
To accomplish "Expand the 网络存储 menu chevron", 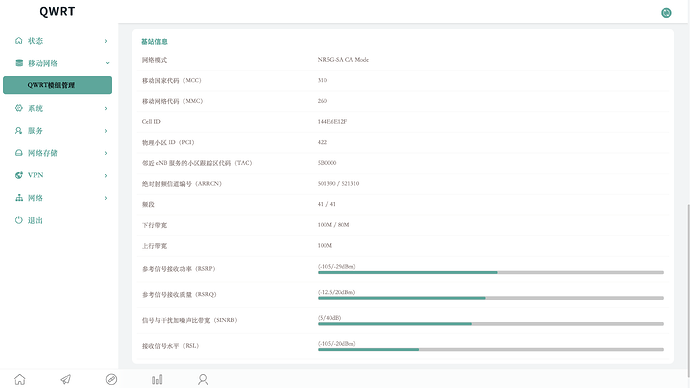I will [x=106, y=153].
